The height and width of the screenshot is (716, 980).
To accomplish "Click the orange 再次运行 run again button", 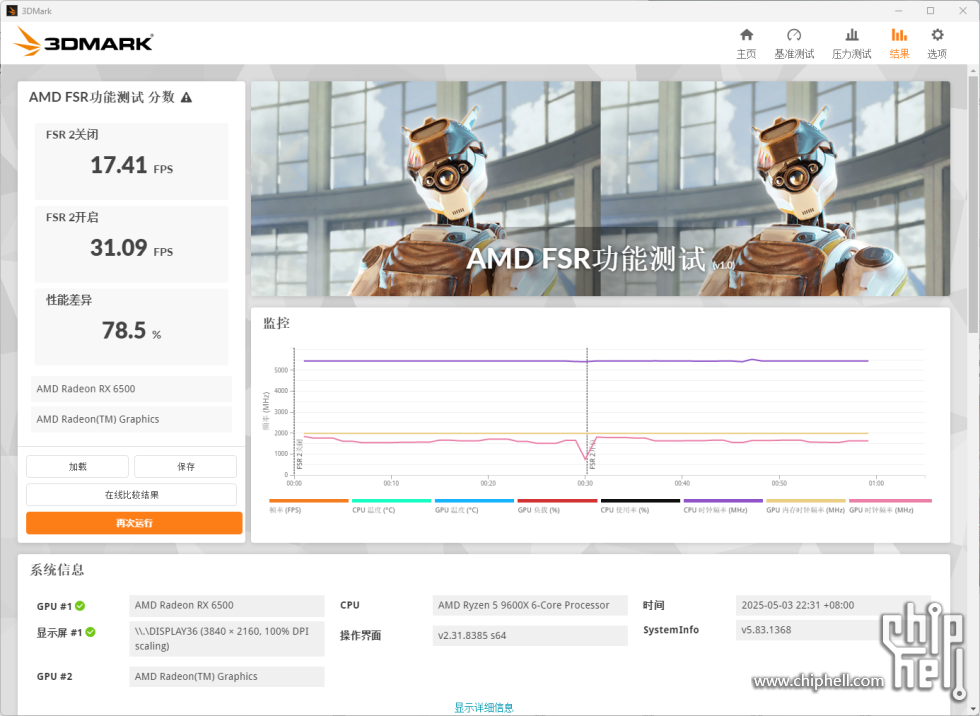I will [x=134, y=523].
